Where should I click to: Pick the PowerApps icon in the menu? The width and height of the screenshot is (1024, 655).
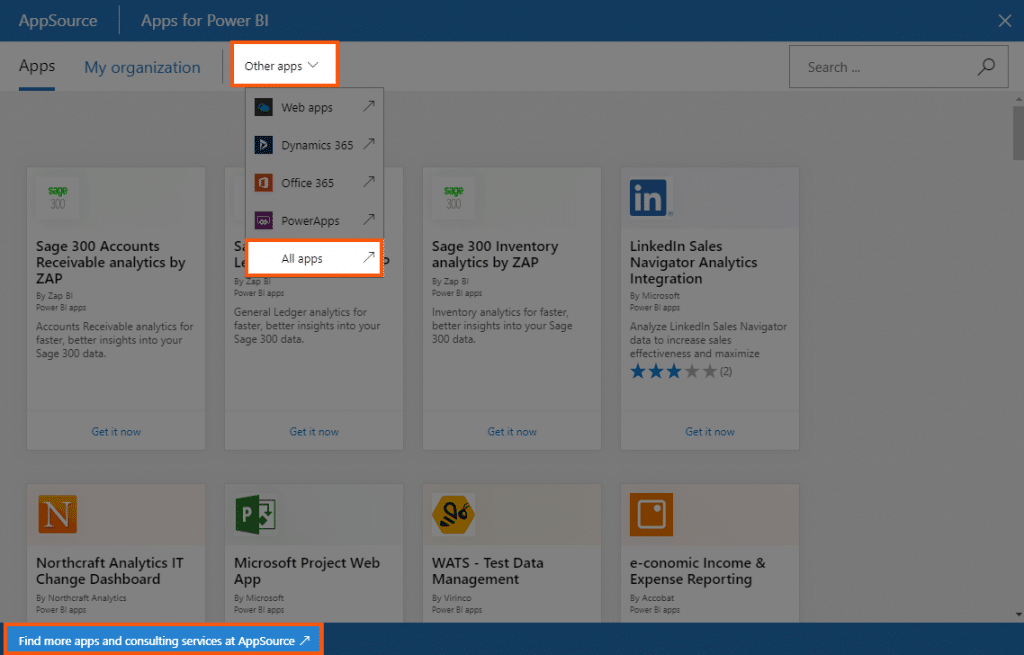263,221
